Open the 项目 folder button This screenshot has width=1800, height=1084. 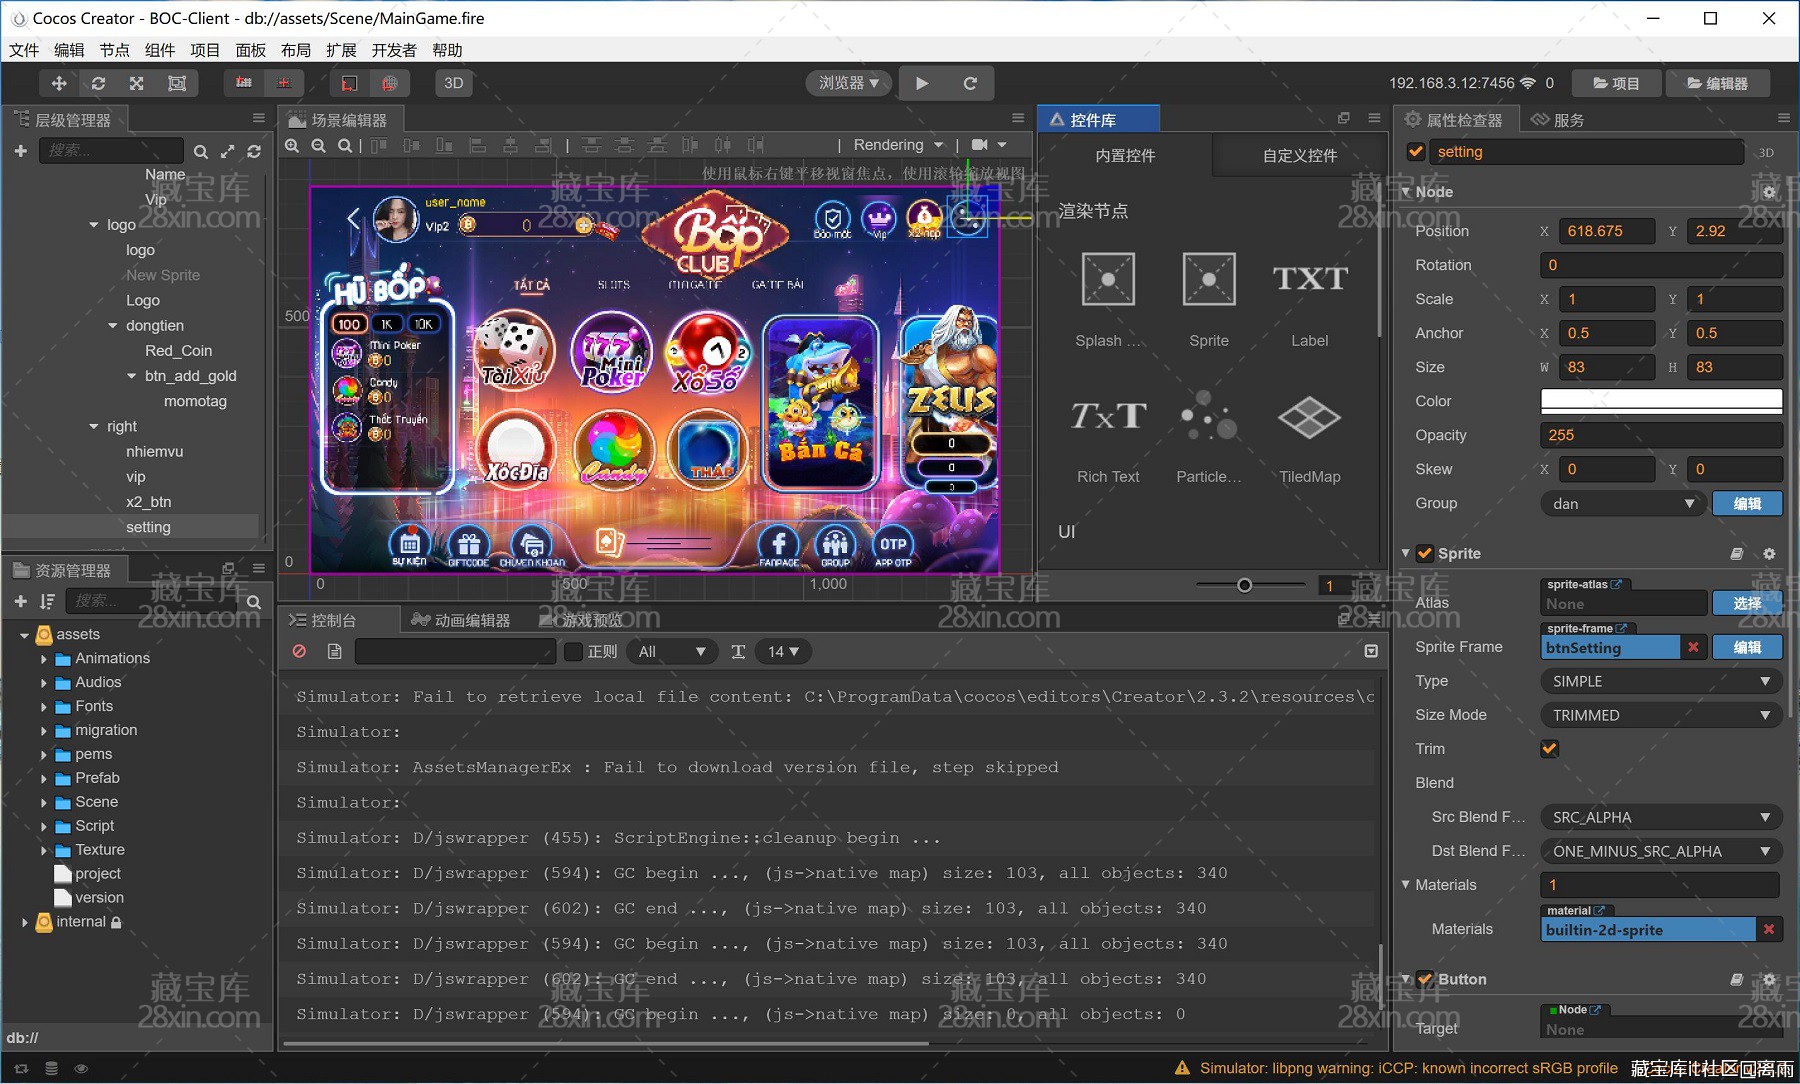click(x=1616, y=83)
